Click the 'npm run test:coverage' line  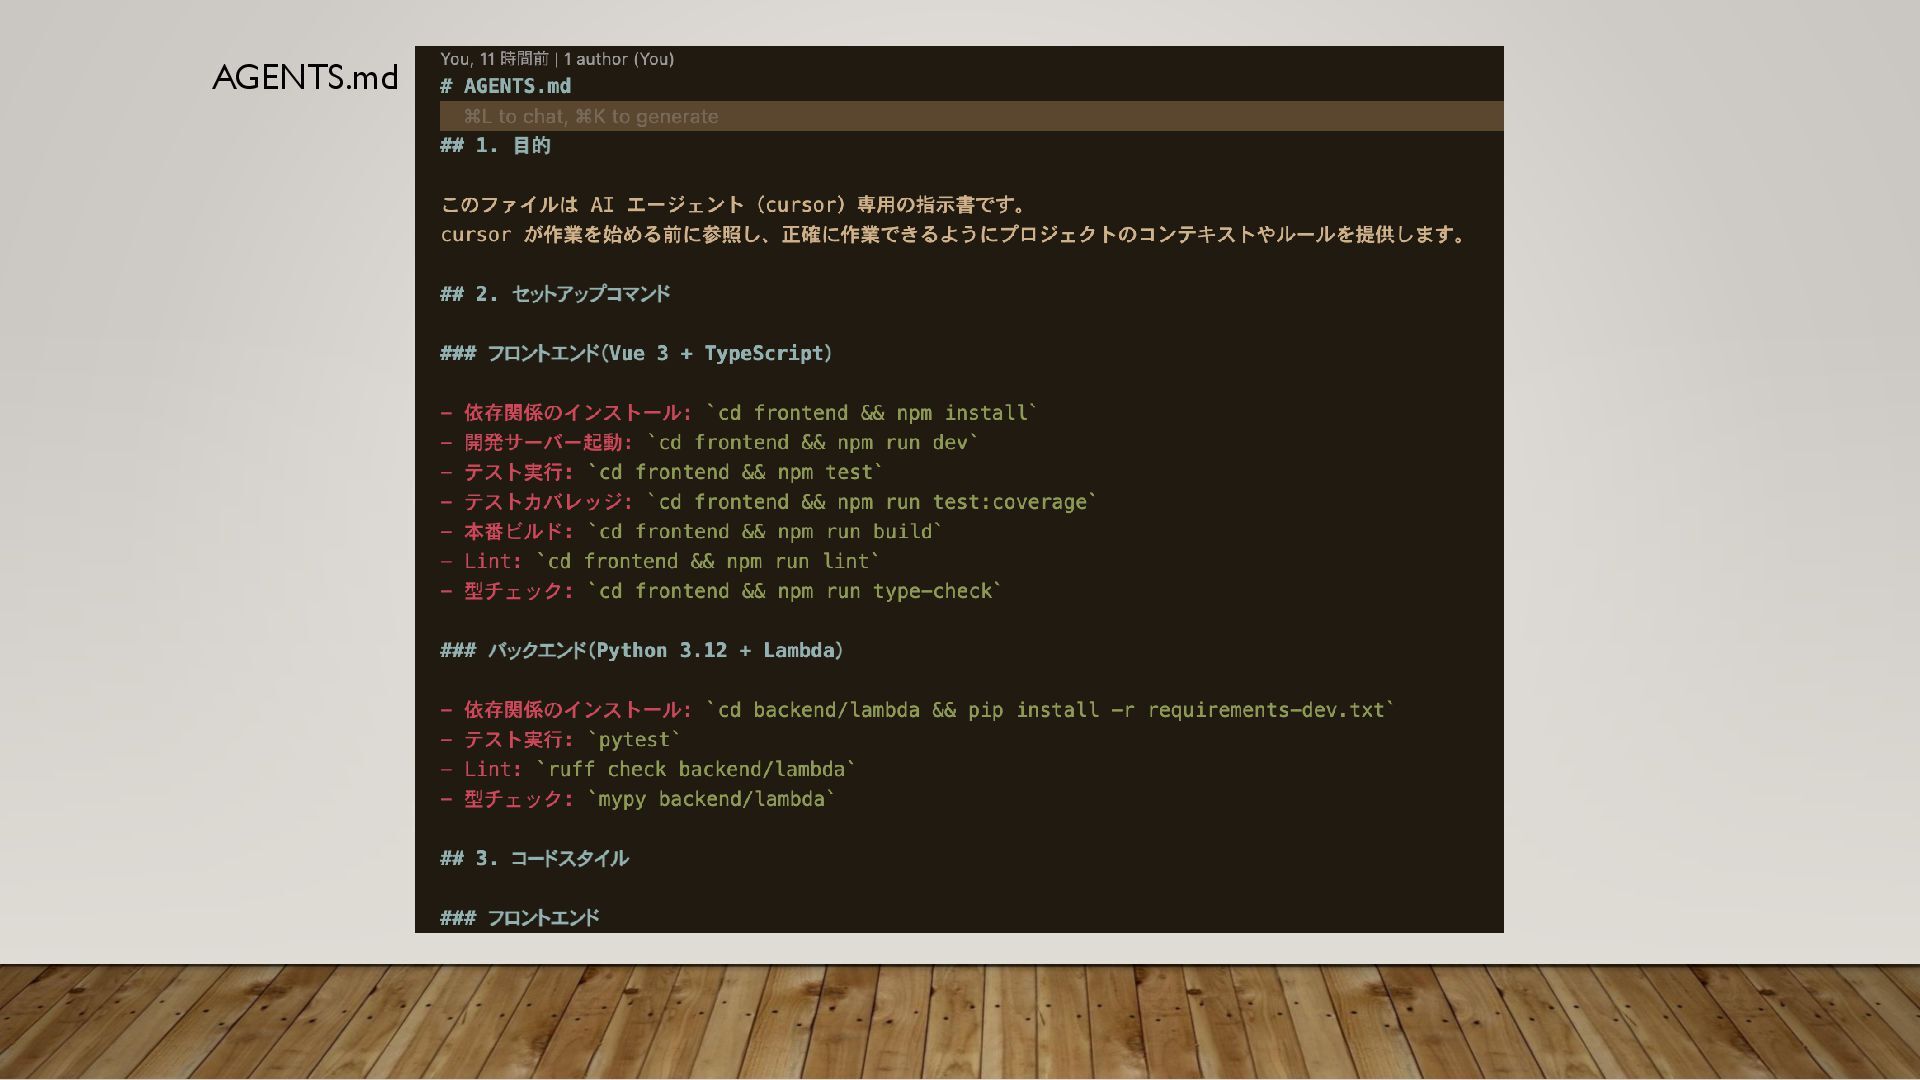768,502
